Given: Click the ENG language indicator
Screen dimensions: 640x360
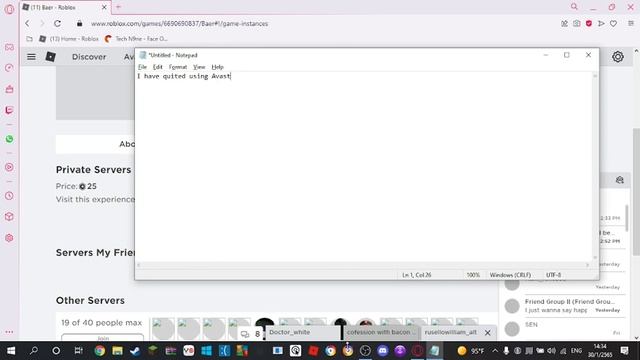Looking at the screenshot, I should click(x=576, y=351).
